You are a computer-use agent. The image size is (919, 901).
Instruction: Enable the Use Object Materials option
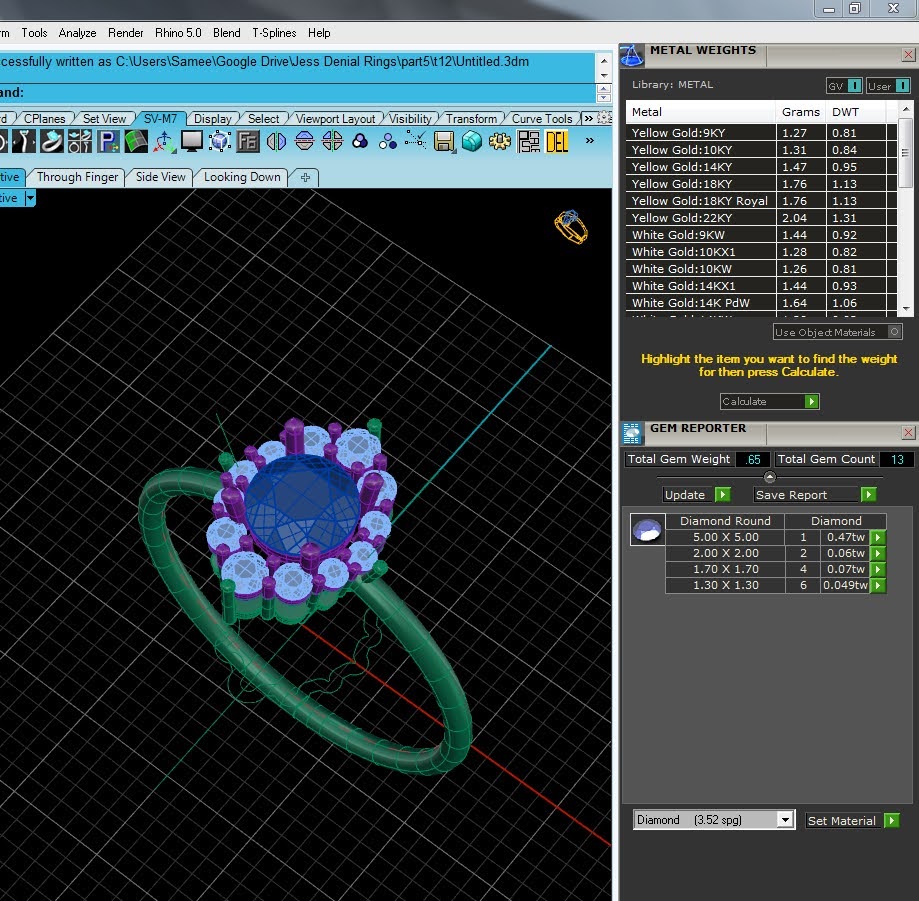coord(837,332)
